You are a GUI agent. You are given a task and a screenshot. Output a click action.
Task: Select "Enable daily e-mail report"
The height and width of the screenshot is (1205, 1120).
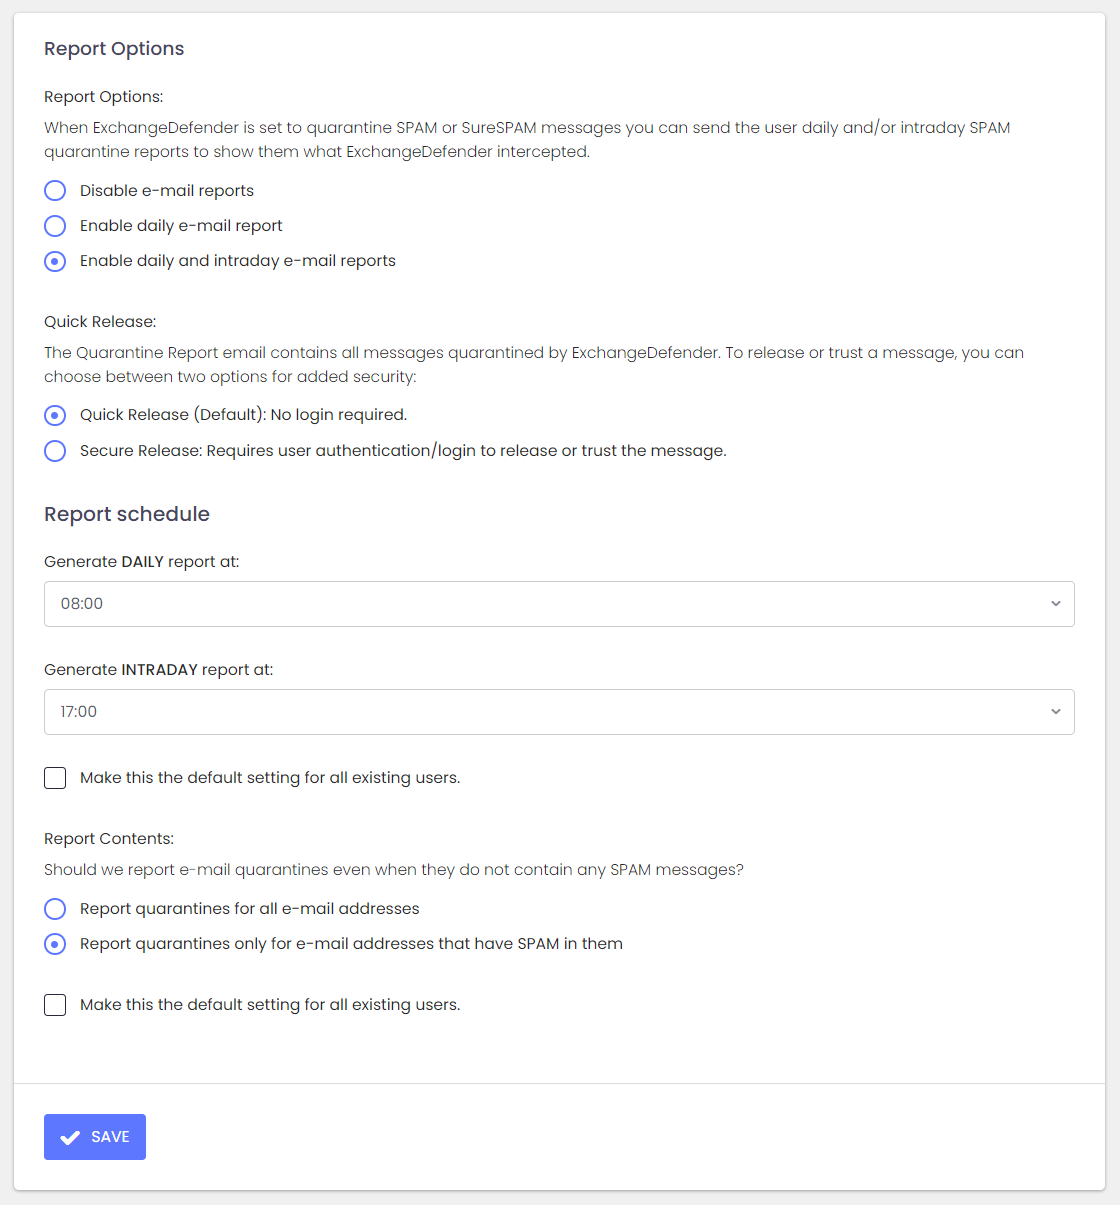[x=55, y=226]
